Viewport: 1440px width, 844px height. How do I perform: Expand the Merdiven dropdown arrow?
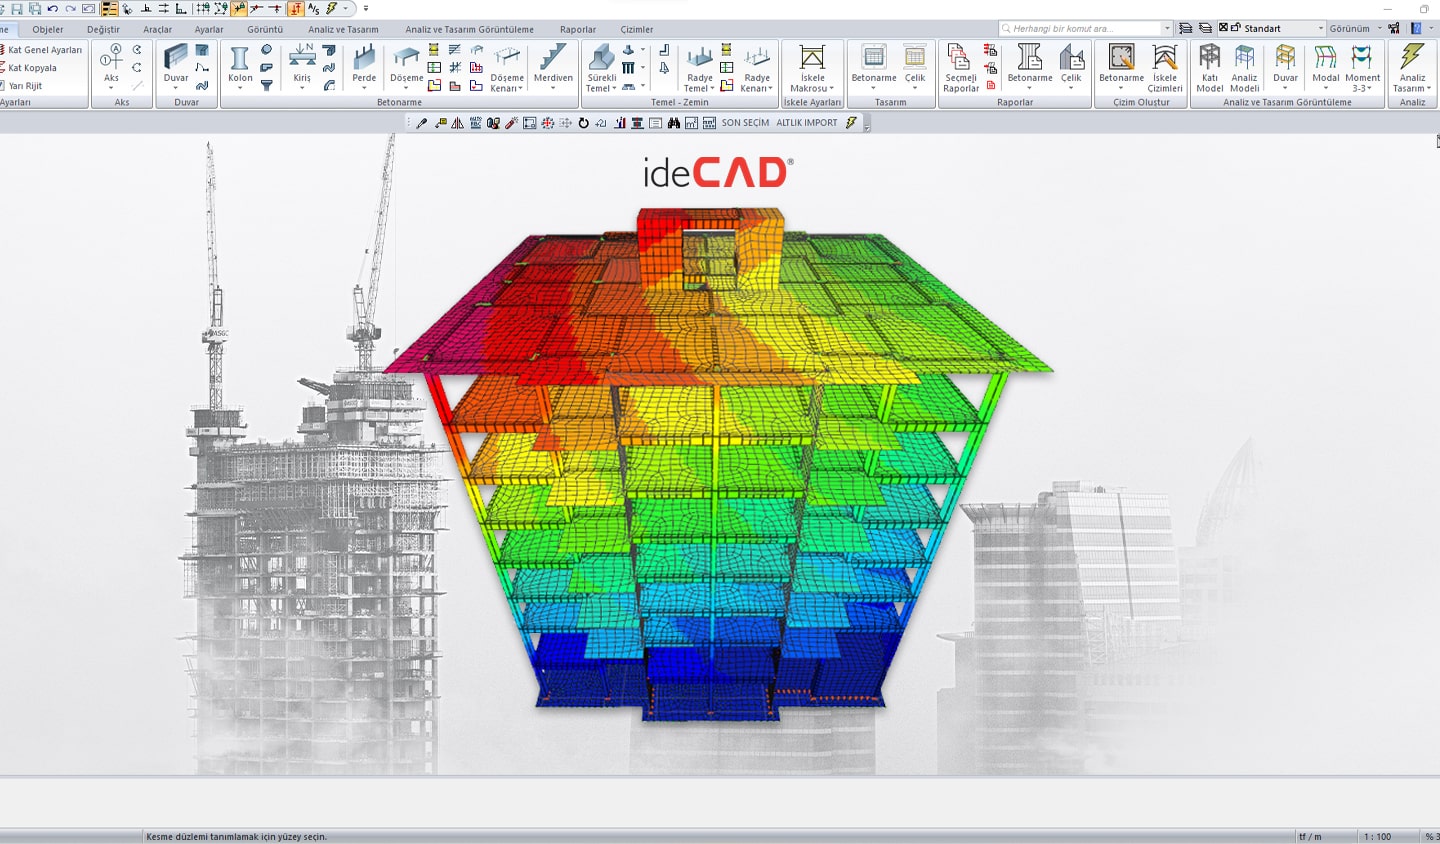(553, 88)
